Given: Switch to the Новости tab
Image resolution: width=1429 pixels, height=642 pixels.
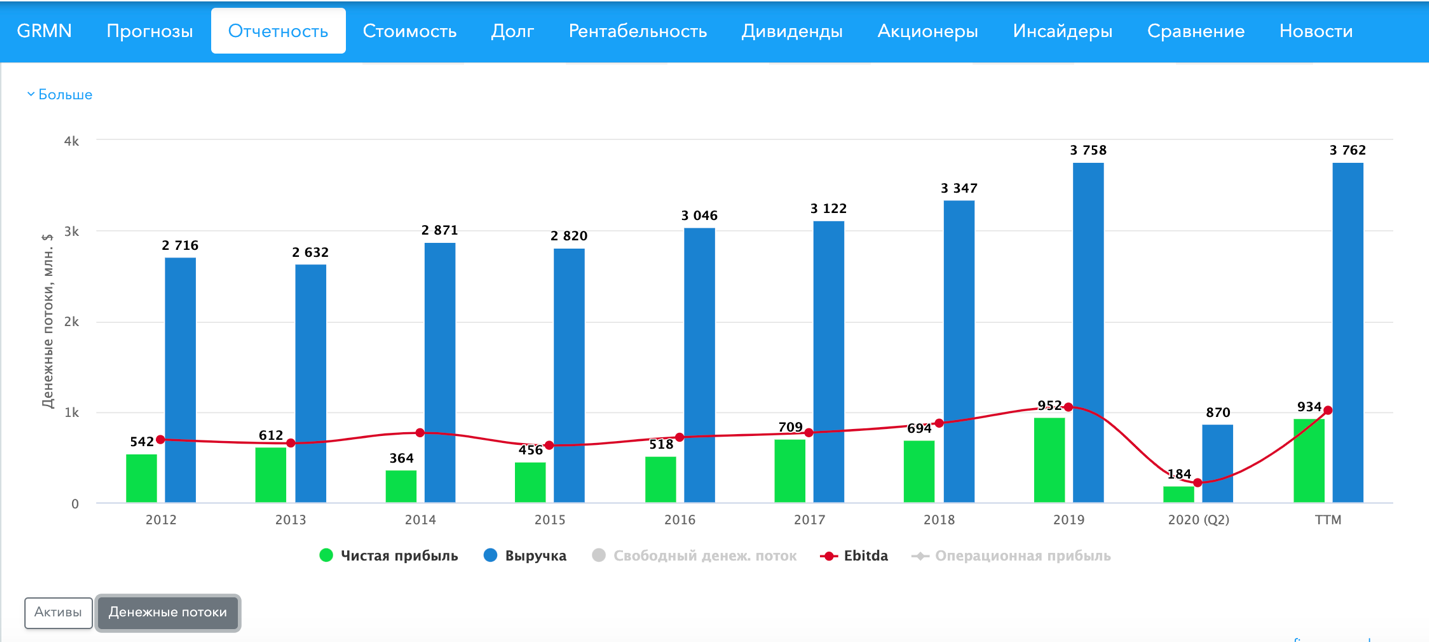Looking at the screenshot, I should tap(1315, 31).
